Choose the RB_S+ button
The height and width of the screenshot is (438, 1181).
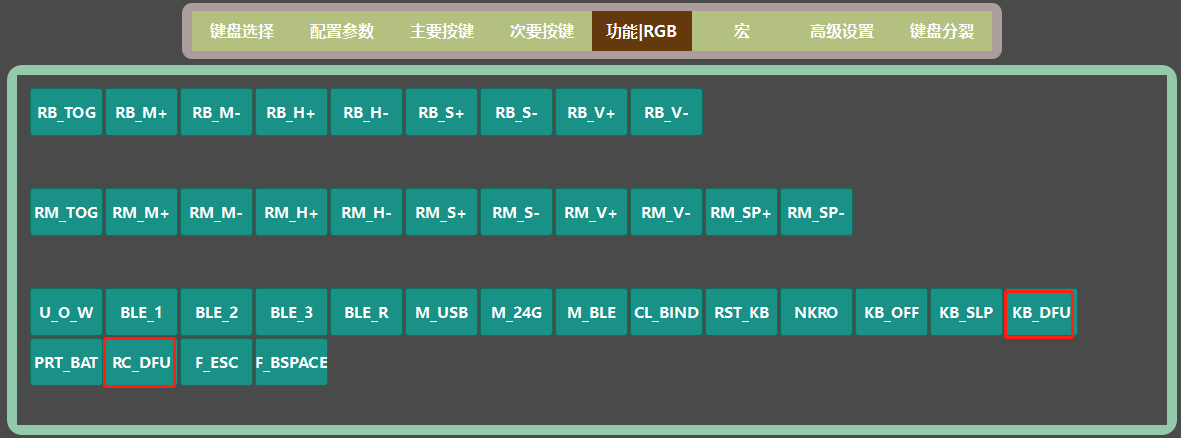(441, 112)
